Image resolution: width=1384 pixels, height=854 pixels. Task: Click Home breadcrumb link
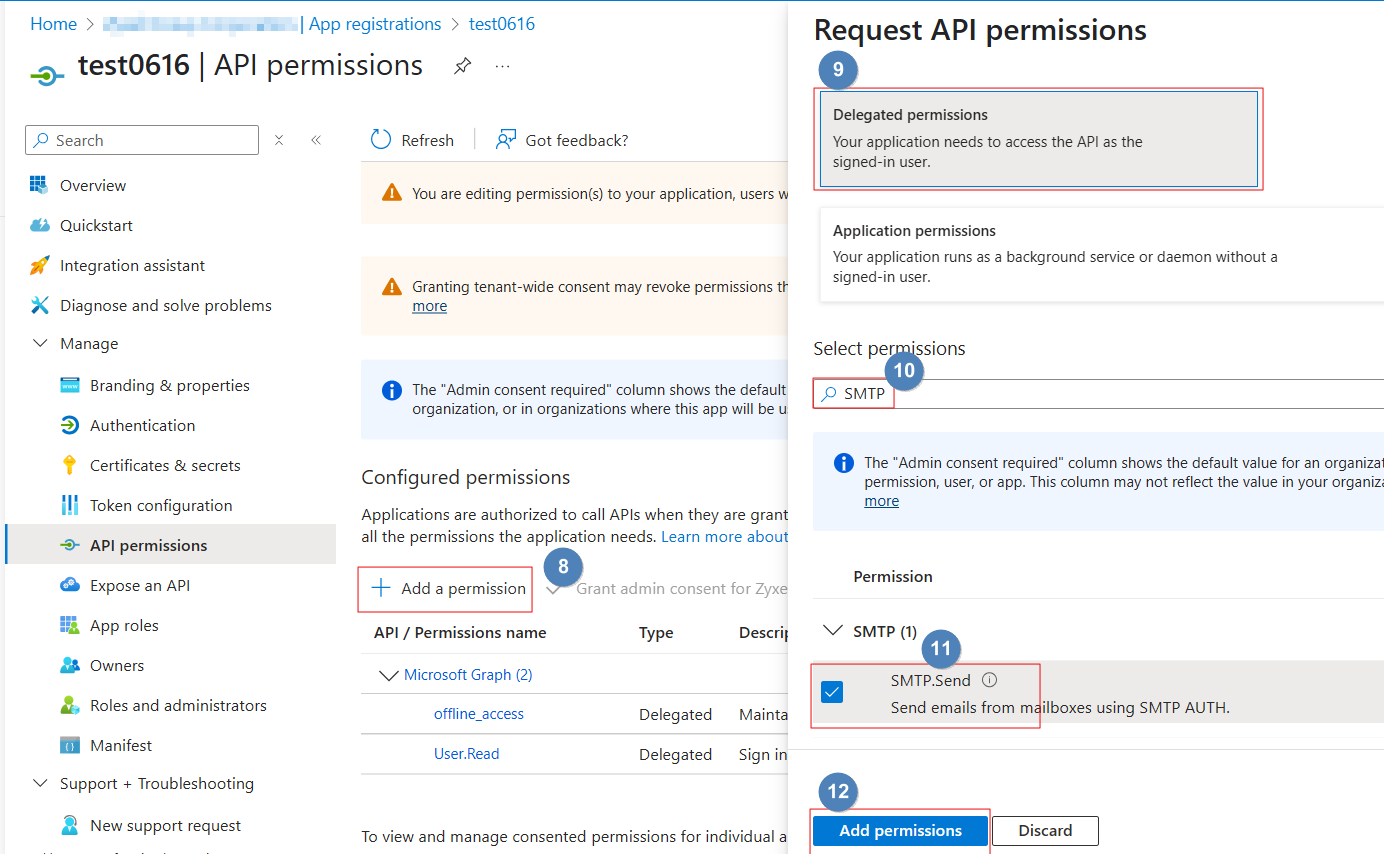pyautogui.click(x=53, y=24)
